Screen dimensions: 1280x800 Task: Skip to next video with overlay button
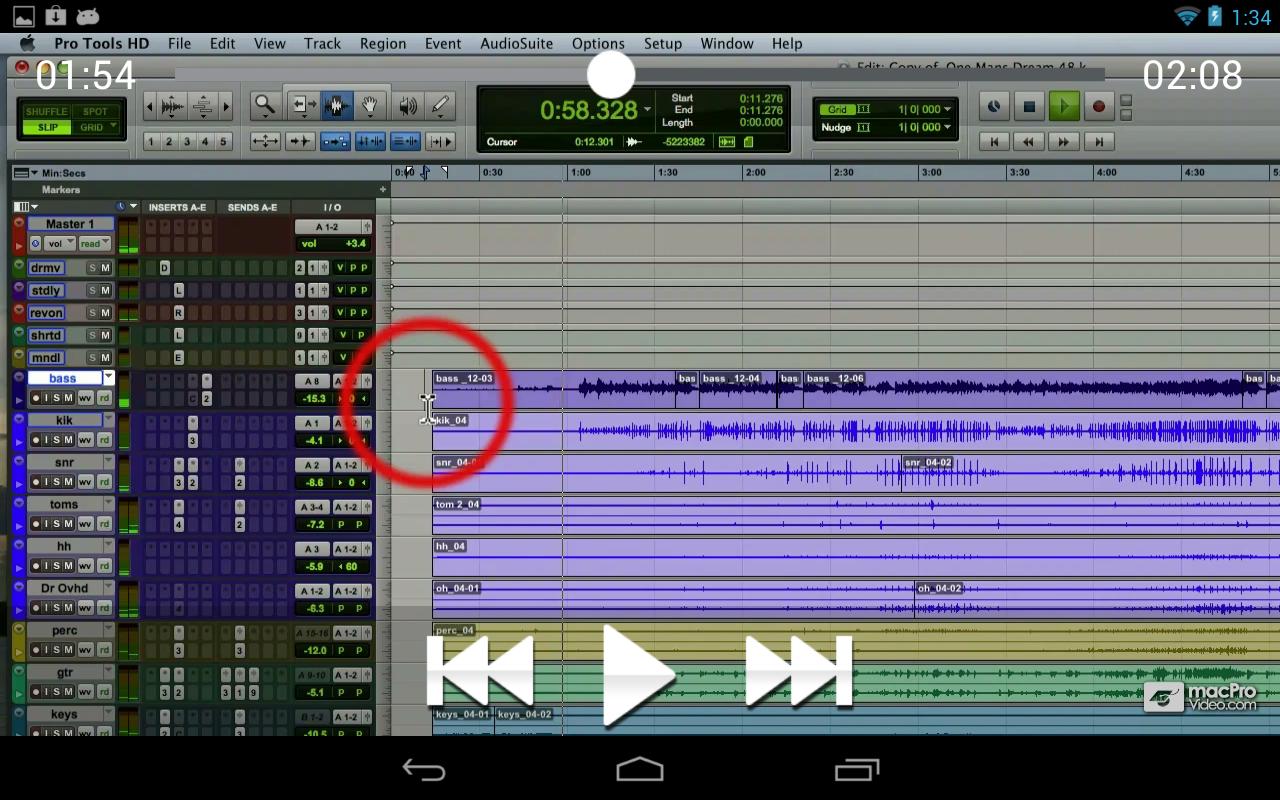click(798, 672)
